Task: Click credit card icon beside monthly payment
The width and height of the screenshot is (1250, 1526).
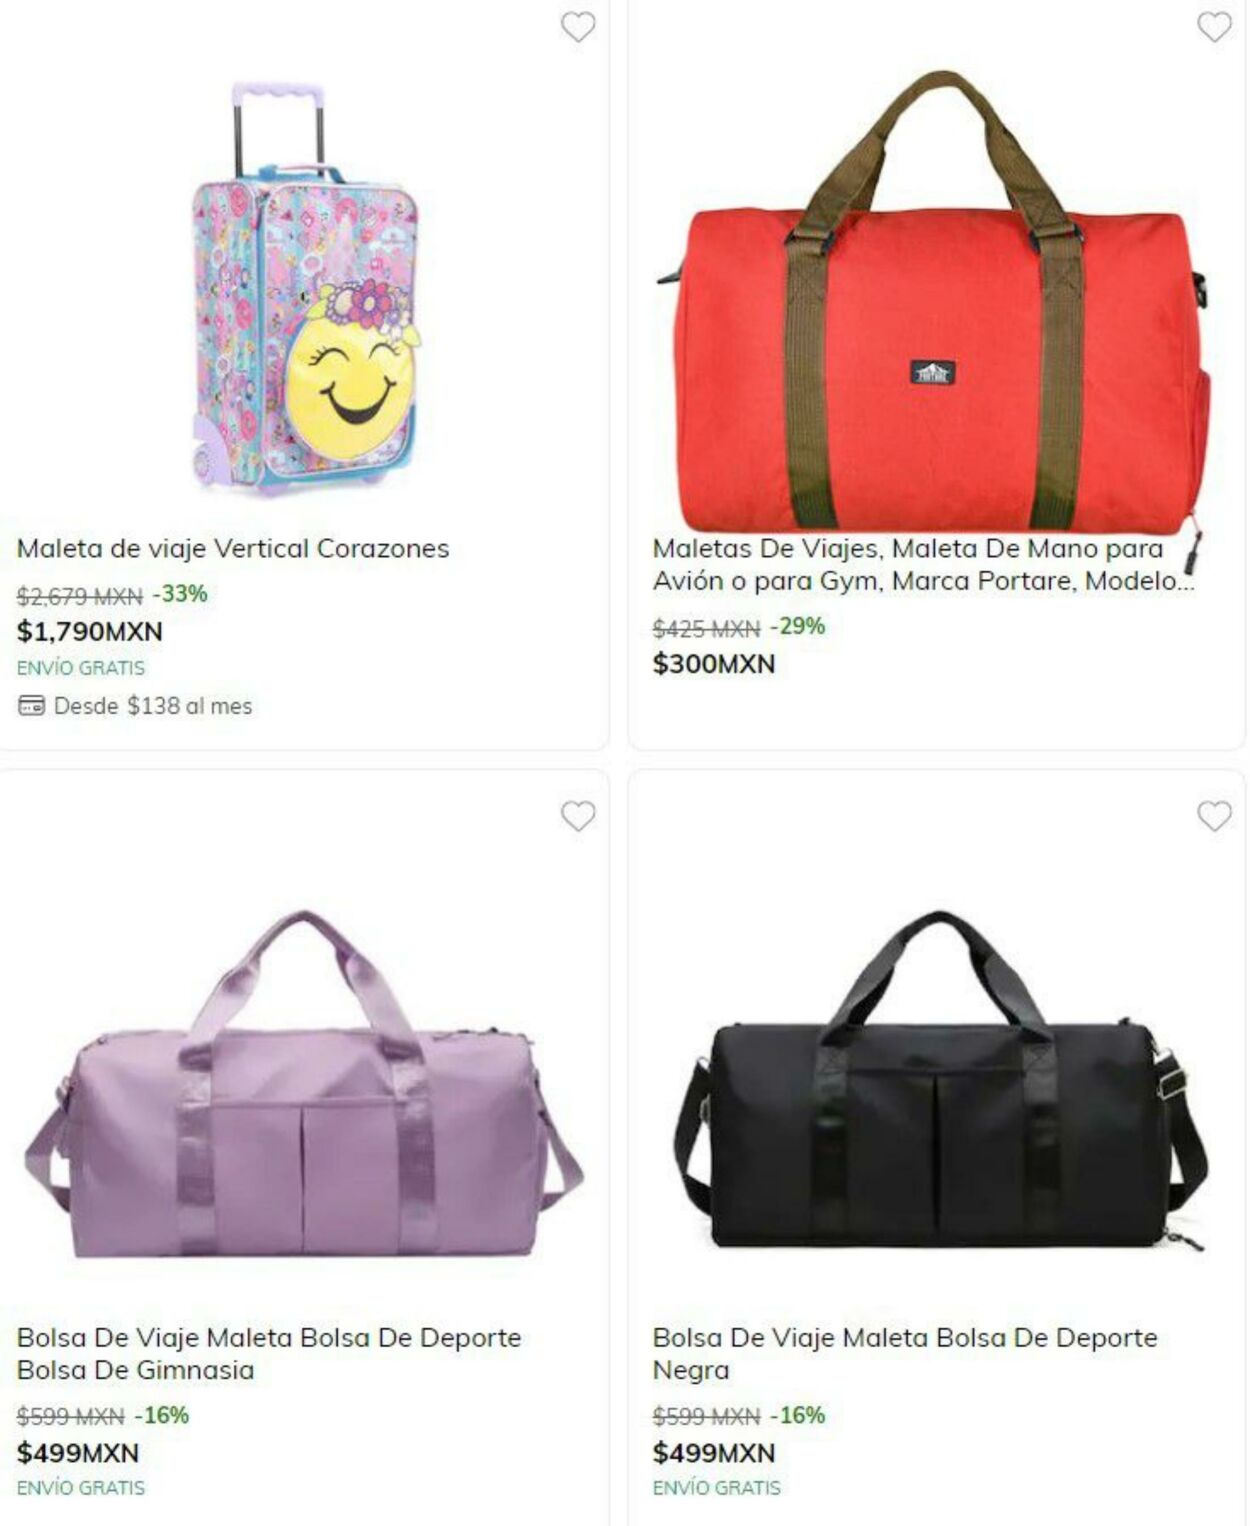Action: (x=31, y=706)
